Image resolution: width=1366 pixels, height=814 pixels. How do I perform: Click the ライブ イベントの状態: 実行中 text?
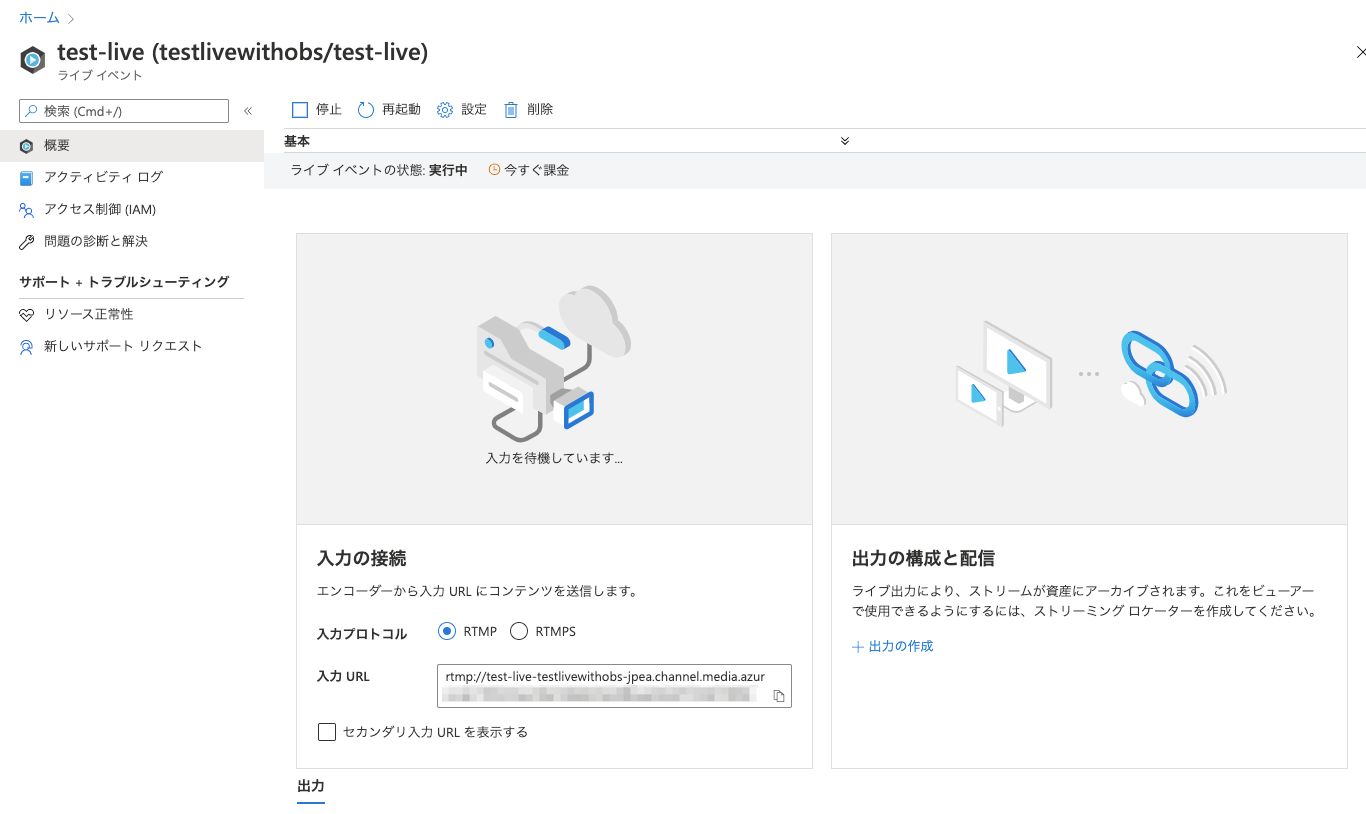(379, 170)
